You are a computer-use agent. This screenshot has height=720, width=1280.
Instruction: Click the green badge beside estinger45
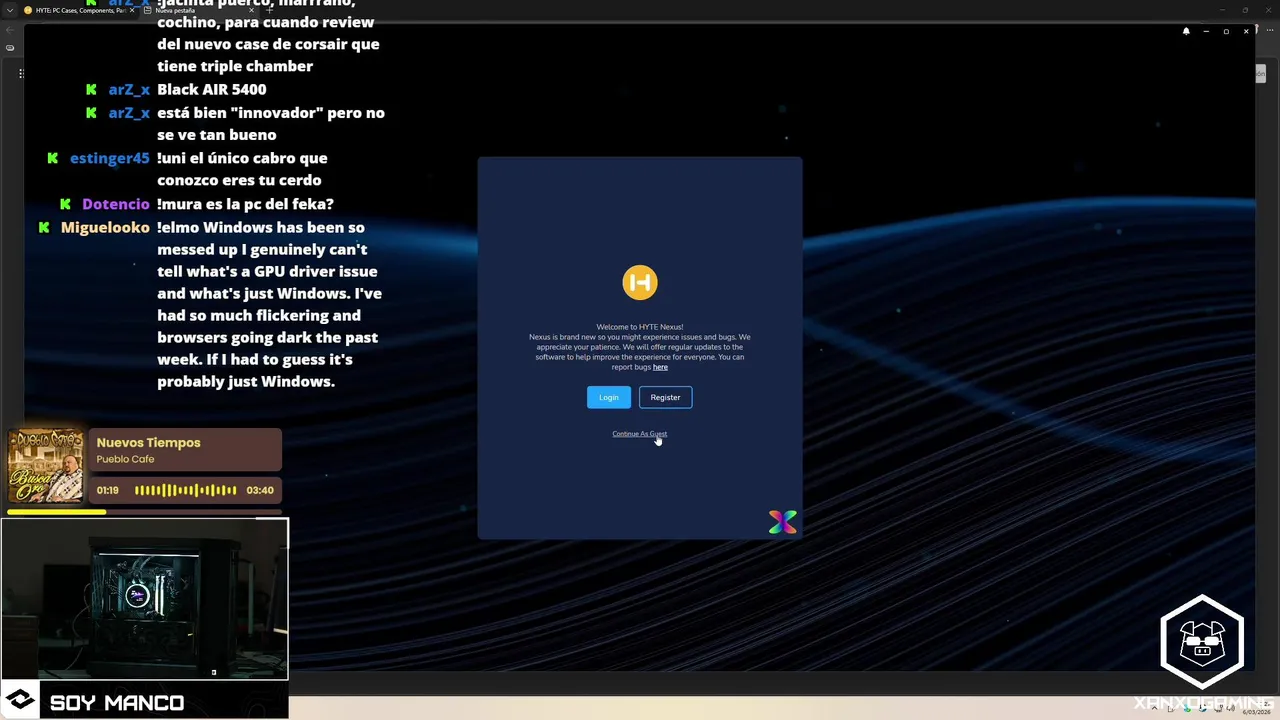[52, 158]
